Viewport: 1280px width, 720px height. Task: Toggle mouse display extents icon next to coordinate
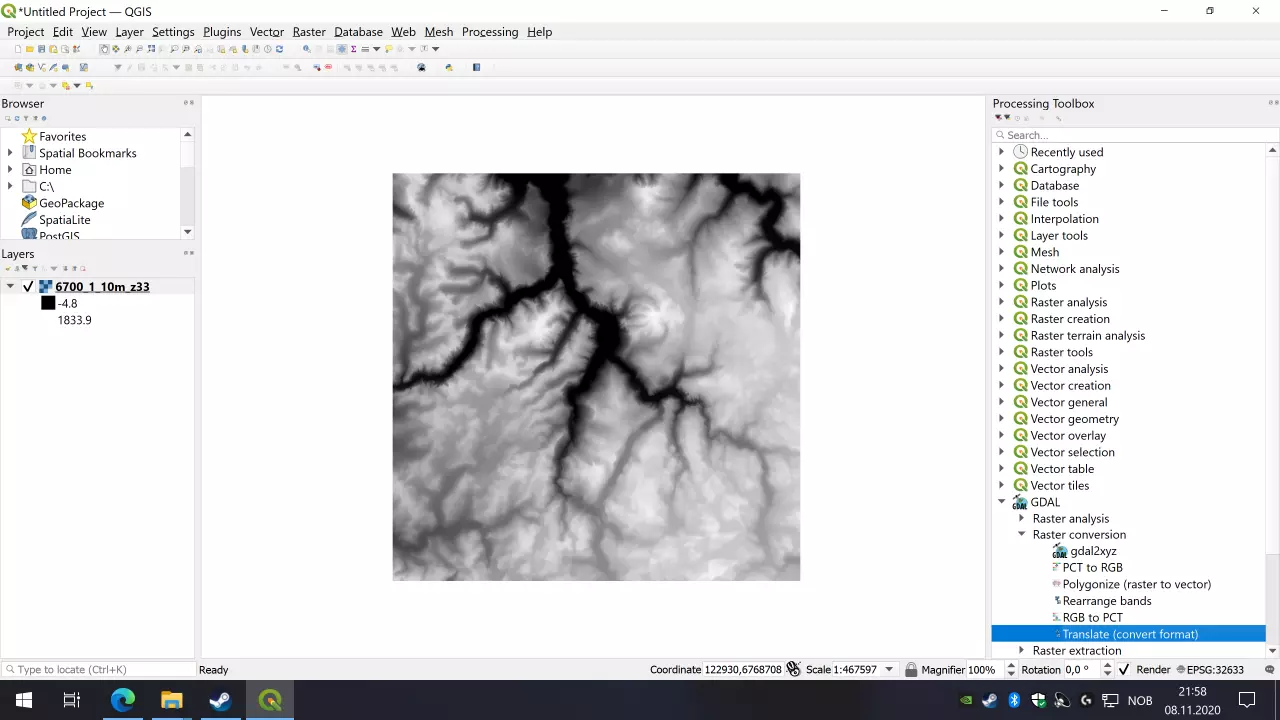(x=793, y=669)
